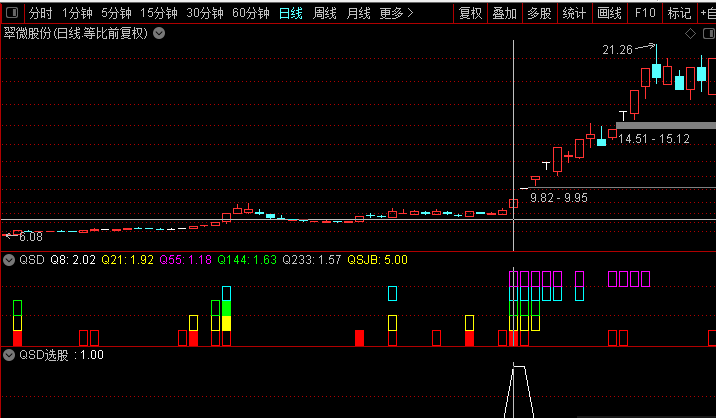Click the 翠微股份 chart title text

[x=76, y=33]
